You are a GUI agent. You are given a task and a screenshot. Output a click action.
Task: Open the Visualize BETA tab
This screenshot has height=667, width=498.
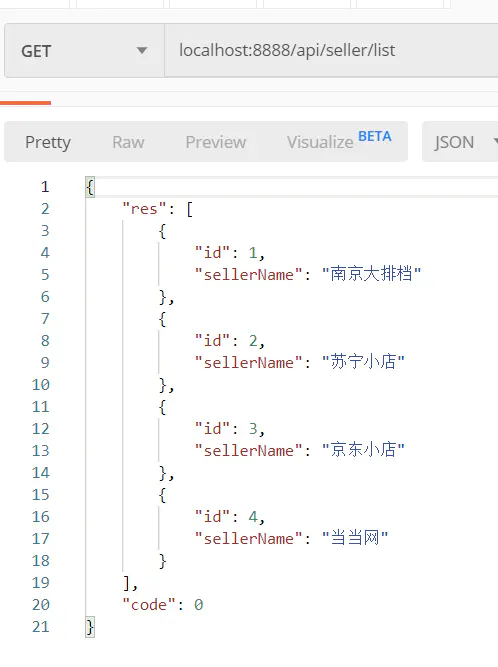click(x=339, y=141)
